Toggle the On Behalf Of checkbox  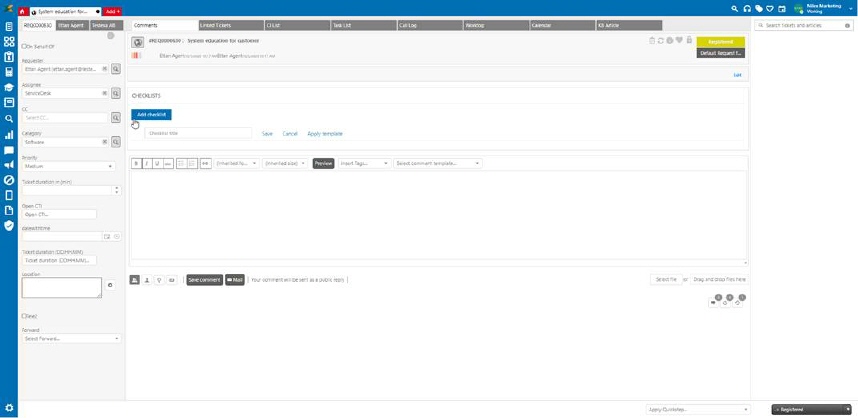[24, 46]
